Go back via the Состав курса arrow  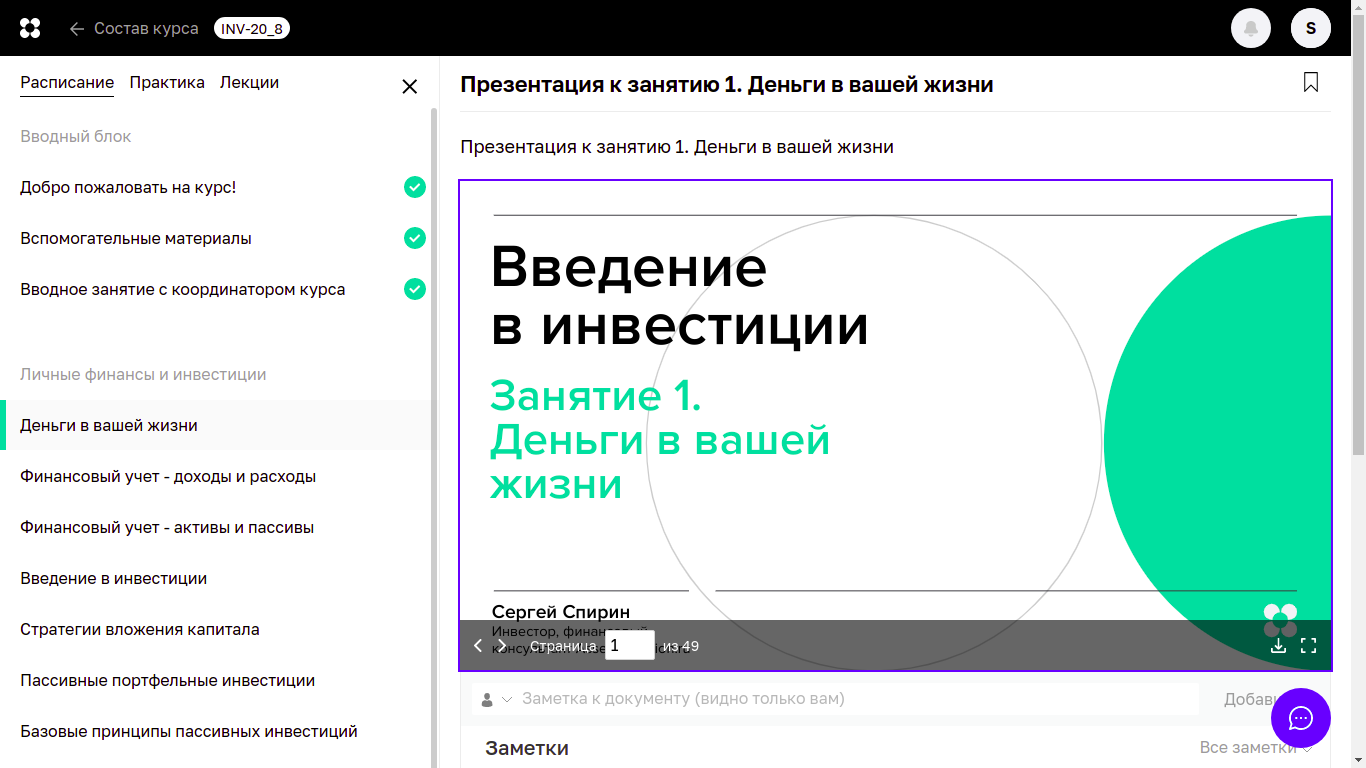(x=77, y=29)
